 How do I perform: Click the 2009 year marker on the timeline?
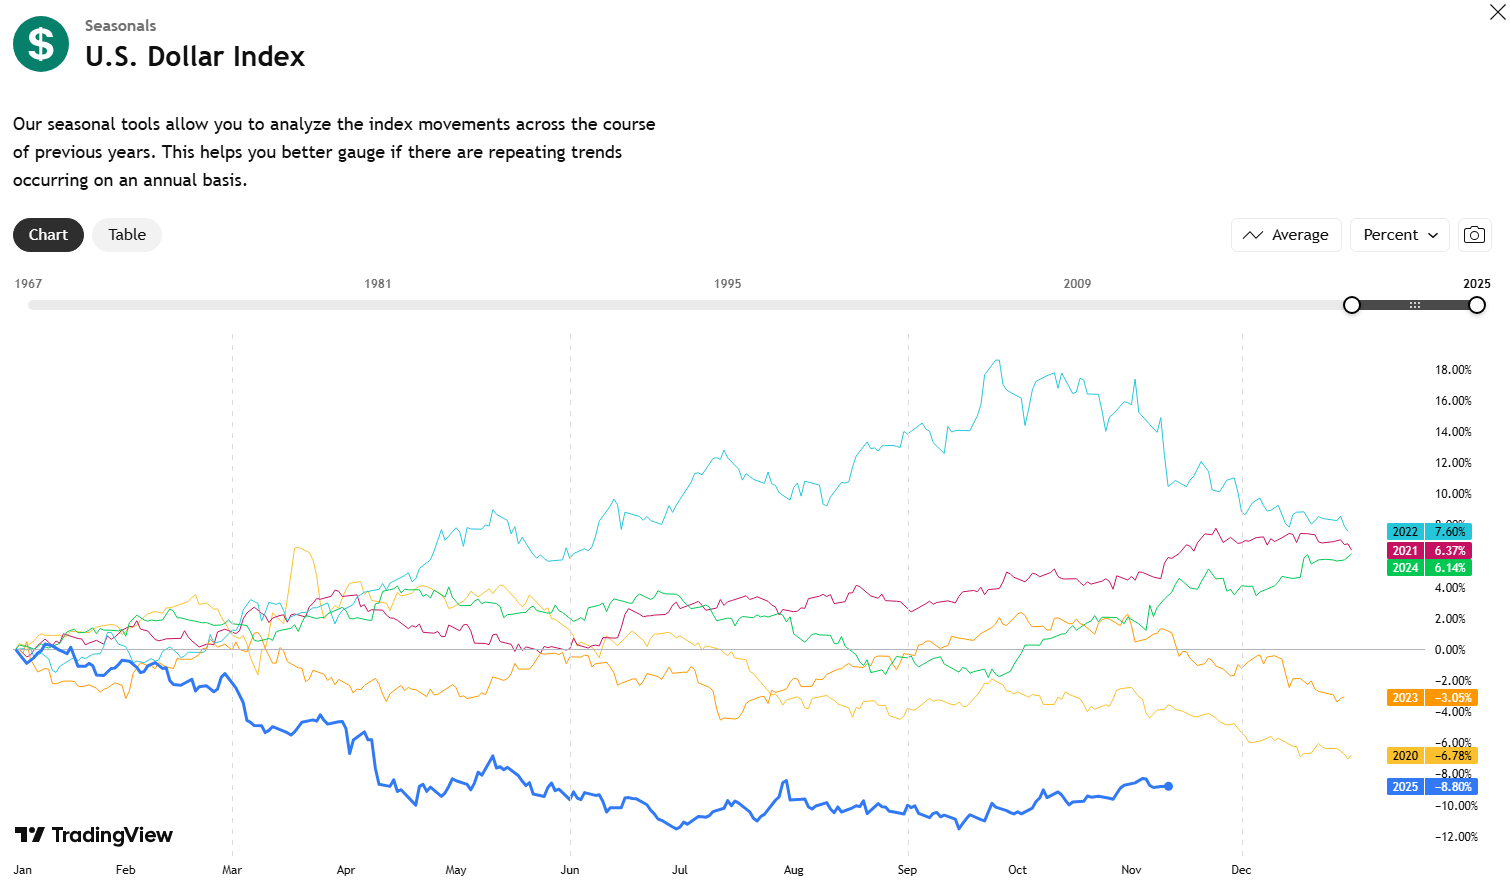[1077, 283]
